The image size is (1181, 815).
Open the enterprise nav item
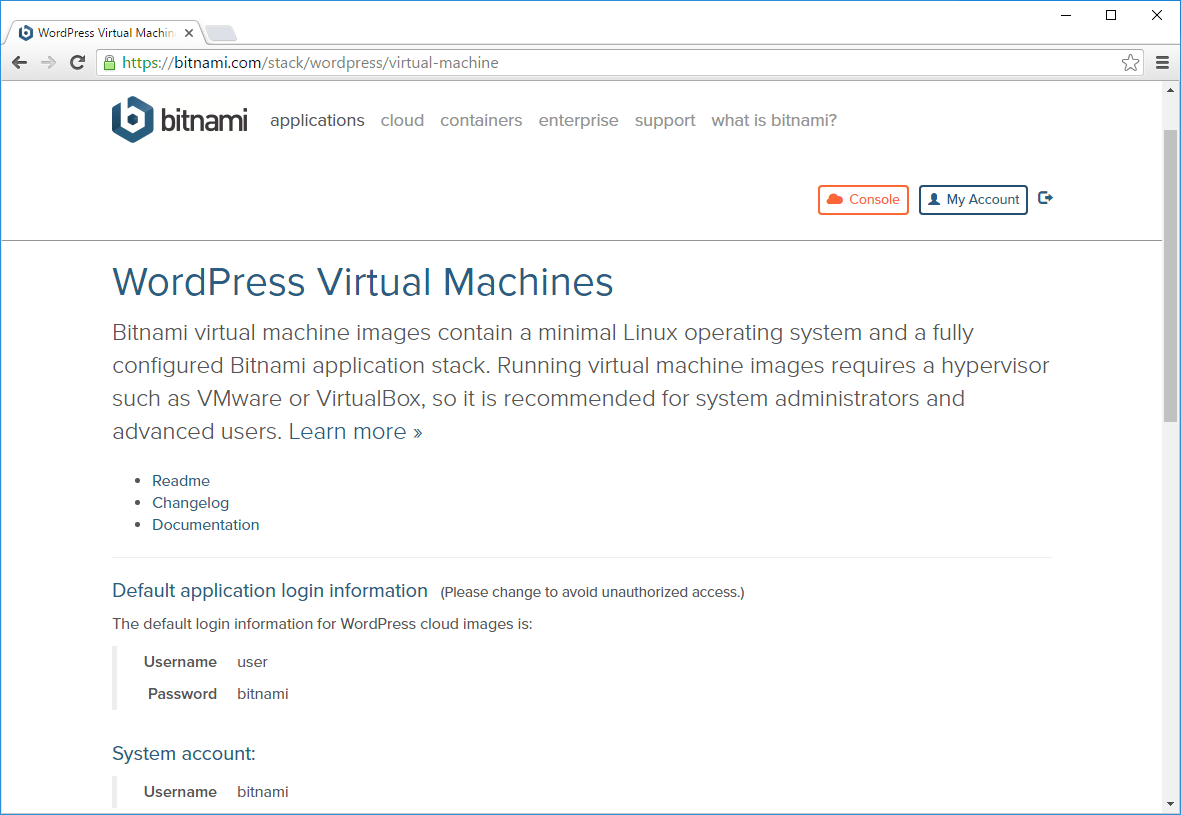[578, 121]
